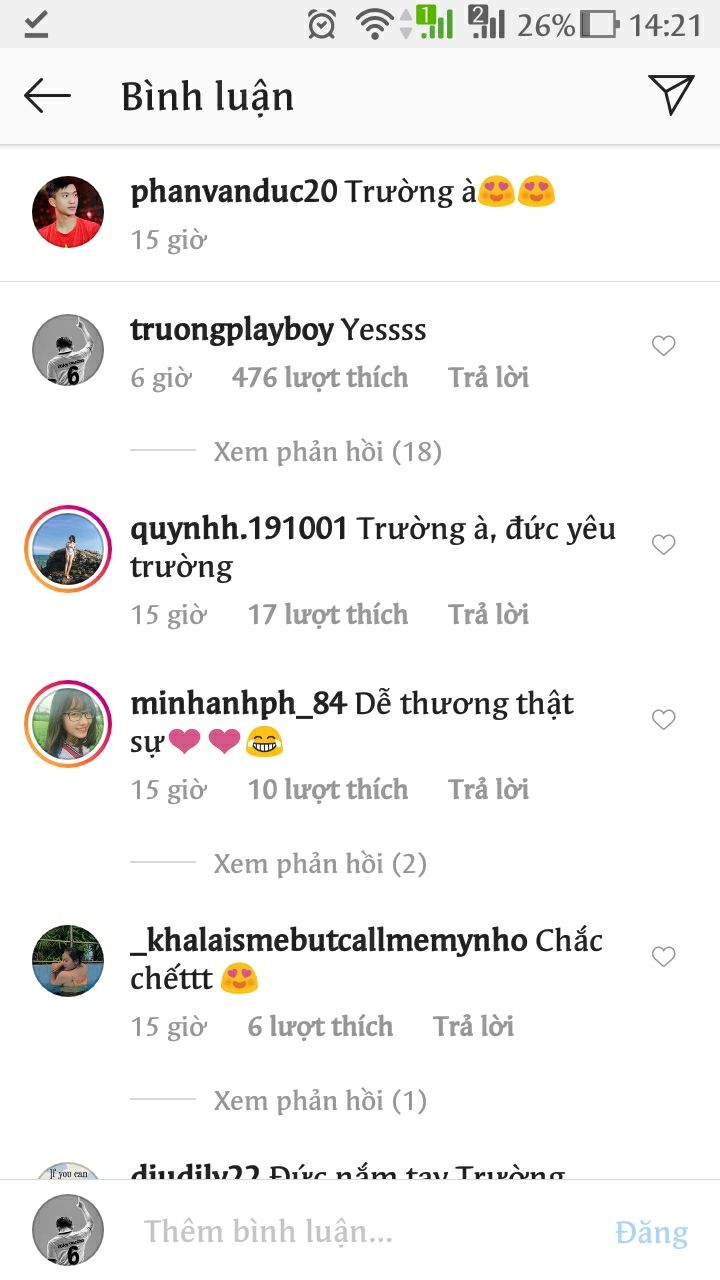Tap the back arrow beside Bình luận
The height and width of the screenshot is (1280, 720).
pos(47,96)
